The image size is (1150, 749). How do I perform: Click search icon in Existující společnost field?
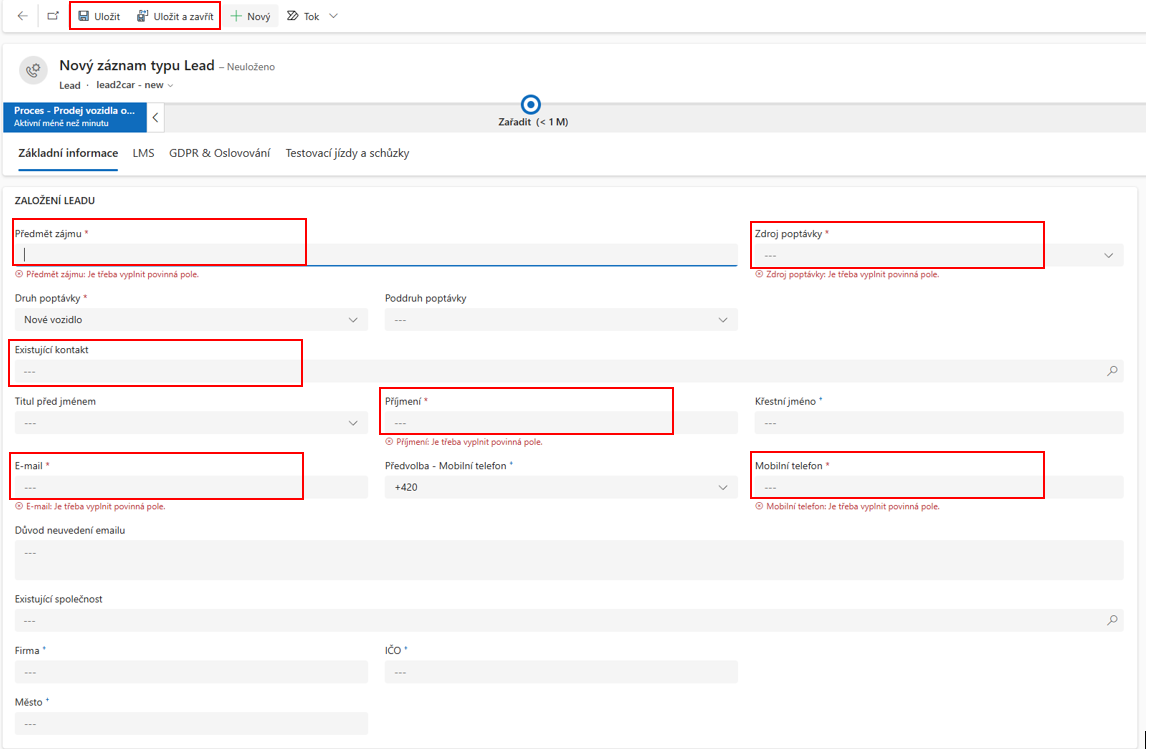(x=1112, y=620)
